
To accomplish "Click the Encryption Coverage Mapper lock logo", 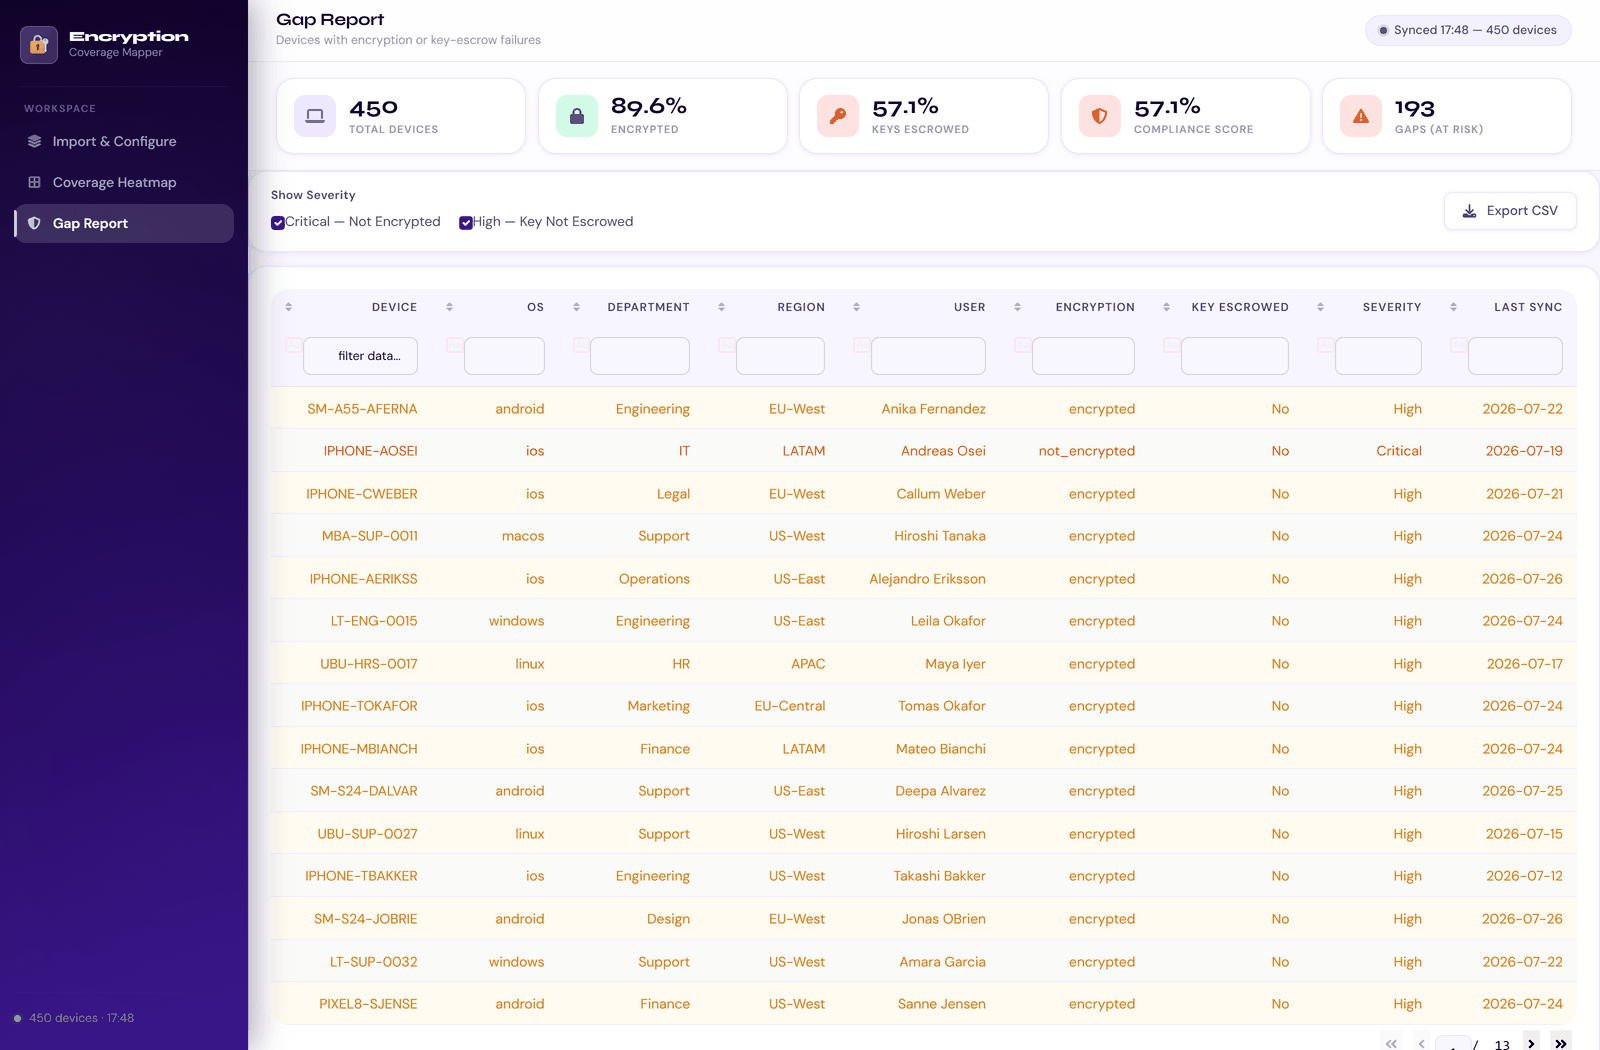I will pos(39,44).
